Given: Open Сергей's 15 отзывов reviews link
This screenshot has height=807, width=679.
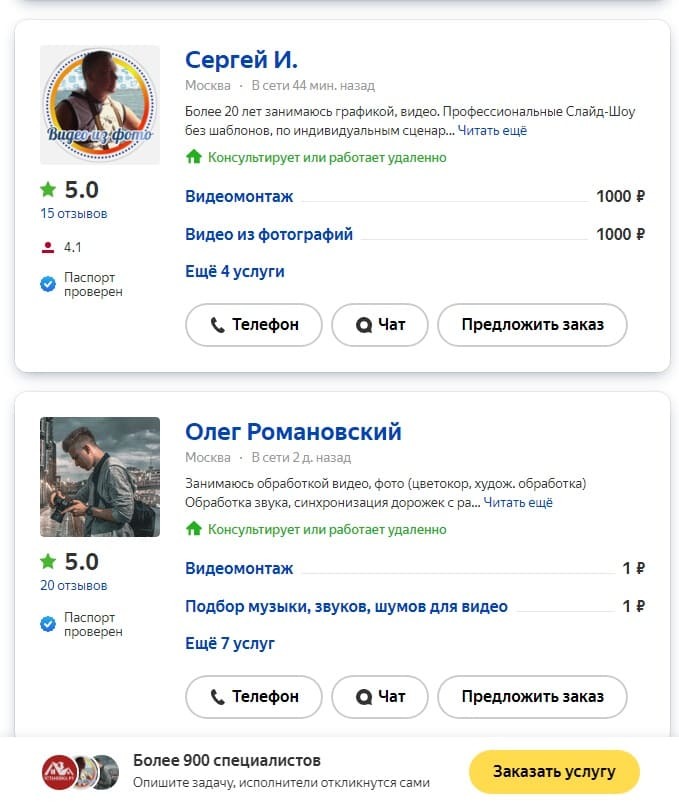Looking at the screenshot, I should pos(74,213).
